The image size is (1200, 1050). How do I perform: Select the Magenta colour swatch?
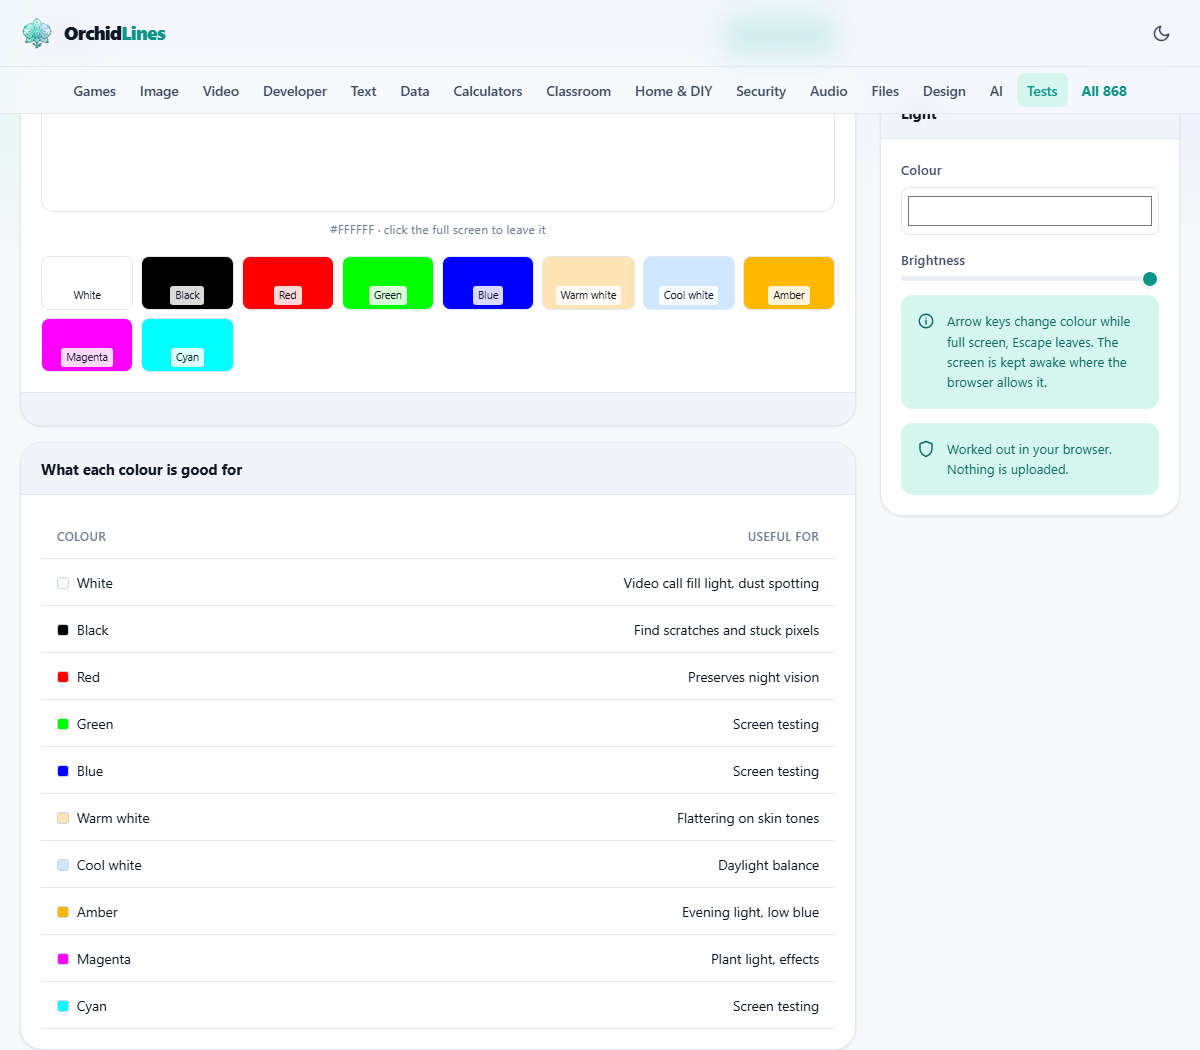tap(87, 345)
